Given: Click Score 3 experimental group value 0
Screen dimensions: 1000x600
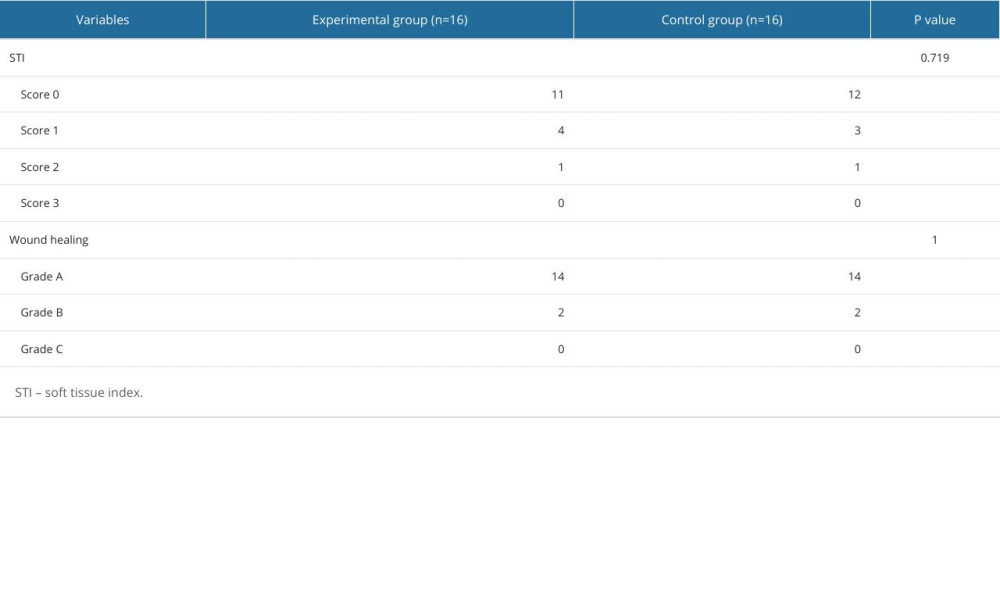Looking at the screenshot, I should coord(561,203).
